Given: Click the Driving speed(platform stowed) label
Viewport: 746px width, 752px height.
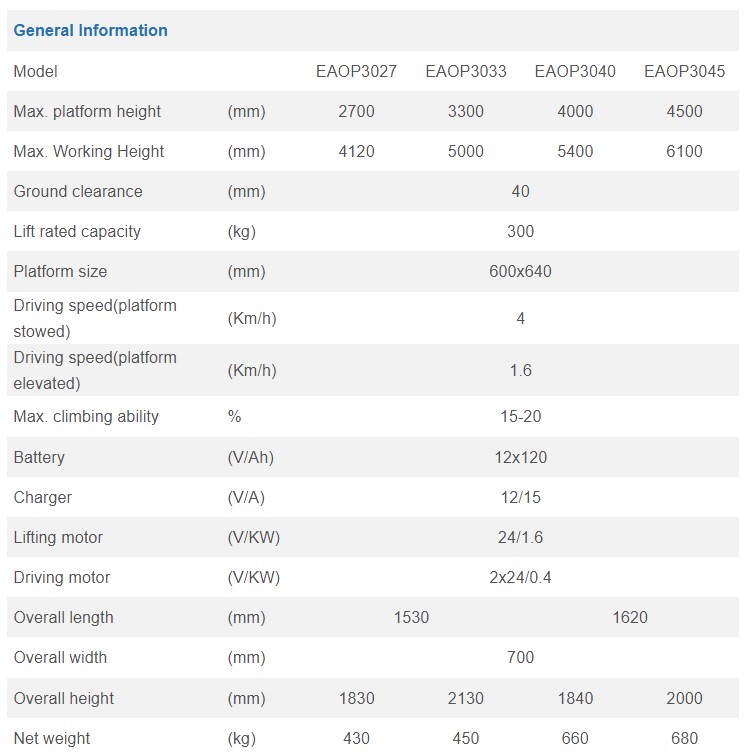Looking at the screenshot, I should click(x=95, y=318).
